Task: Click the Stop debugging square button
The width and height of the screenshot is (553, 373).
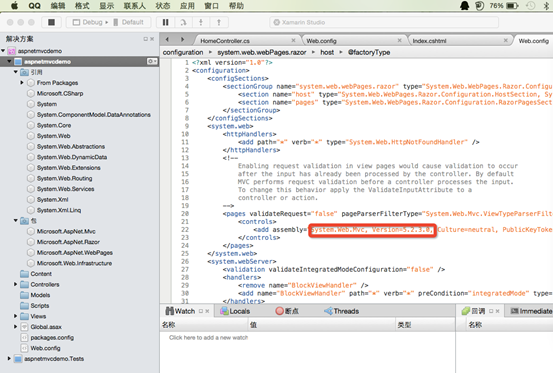Action: (x=51, y=22)
